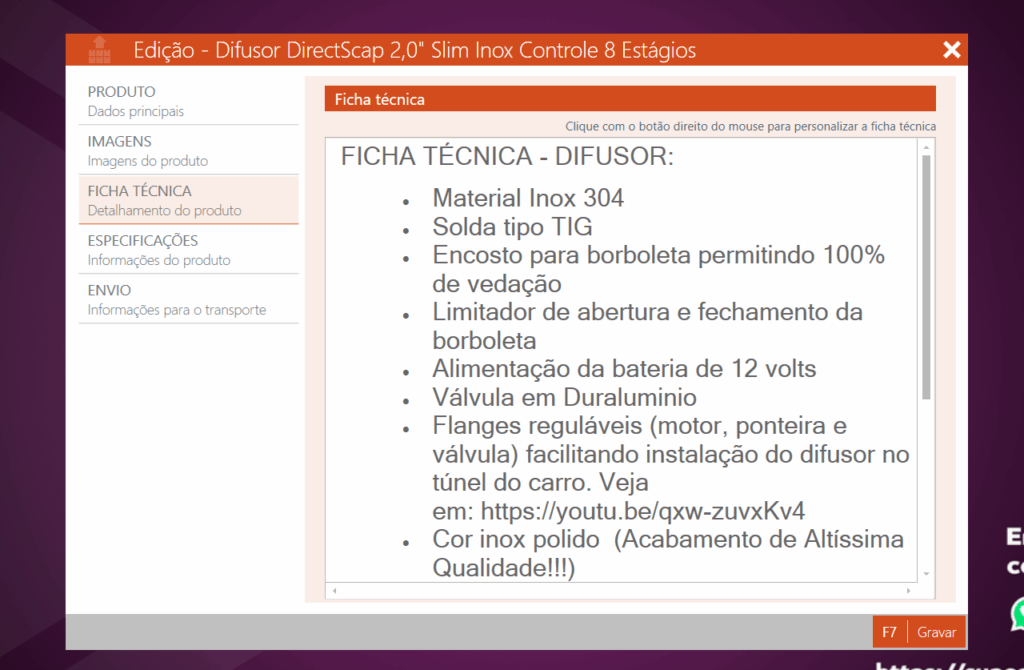The height and width of the screenshot is (670, 1024).
Task: Click the orange 'Ficha técnica' panel header
Action: click(x=629, y=99)
